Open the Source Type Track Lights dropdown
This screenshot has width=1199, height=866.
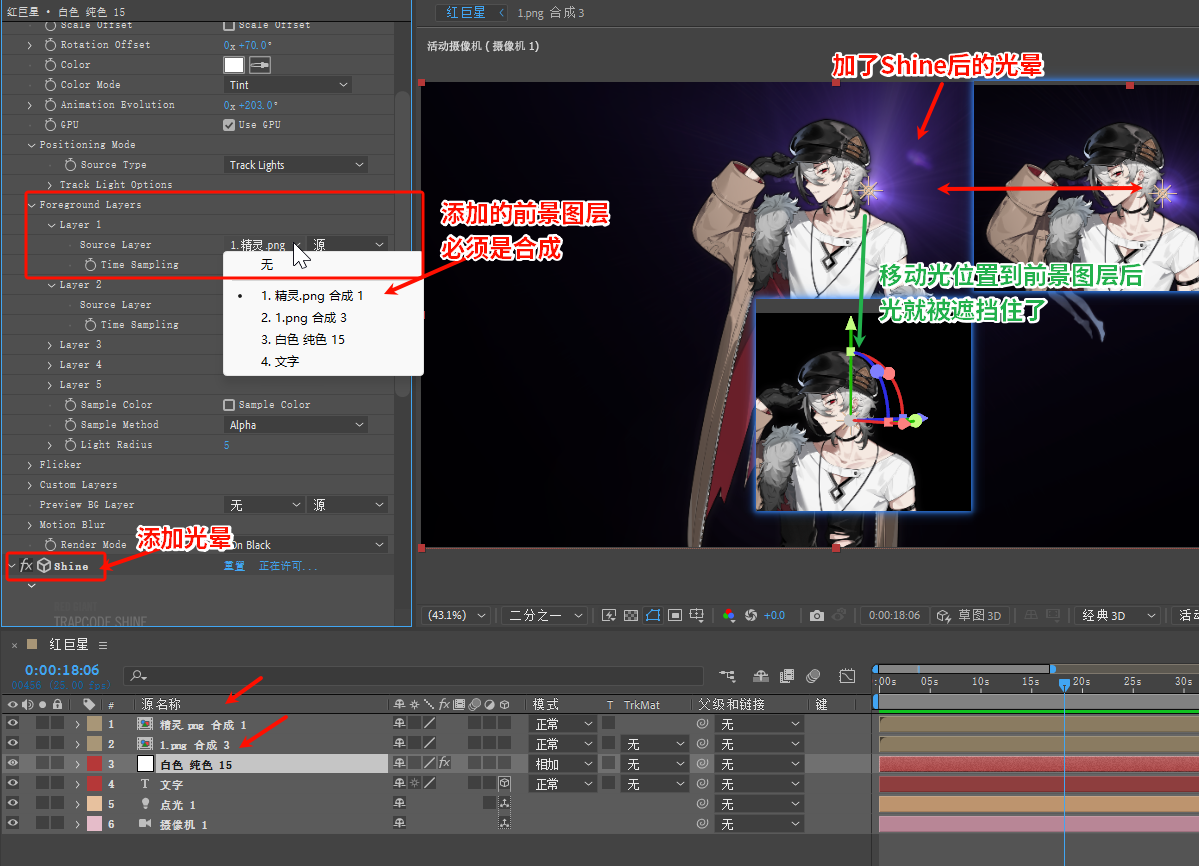pos(296,165)
